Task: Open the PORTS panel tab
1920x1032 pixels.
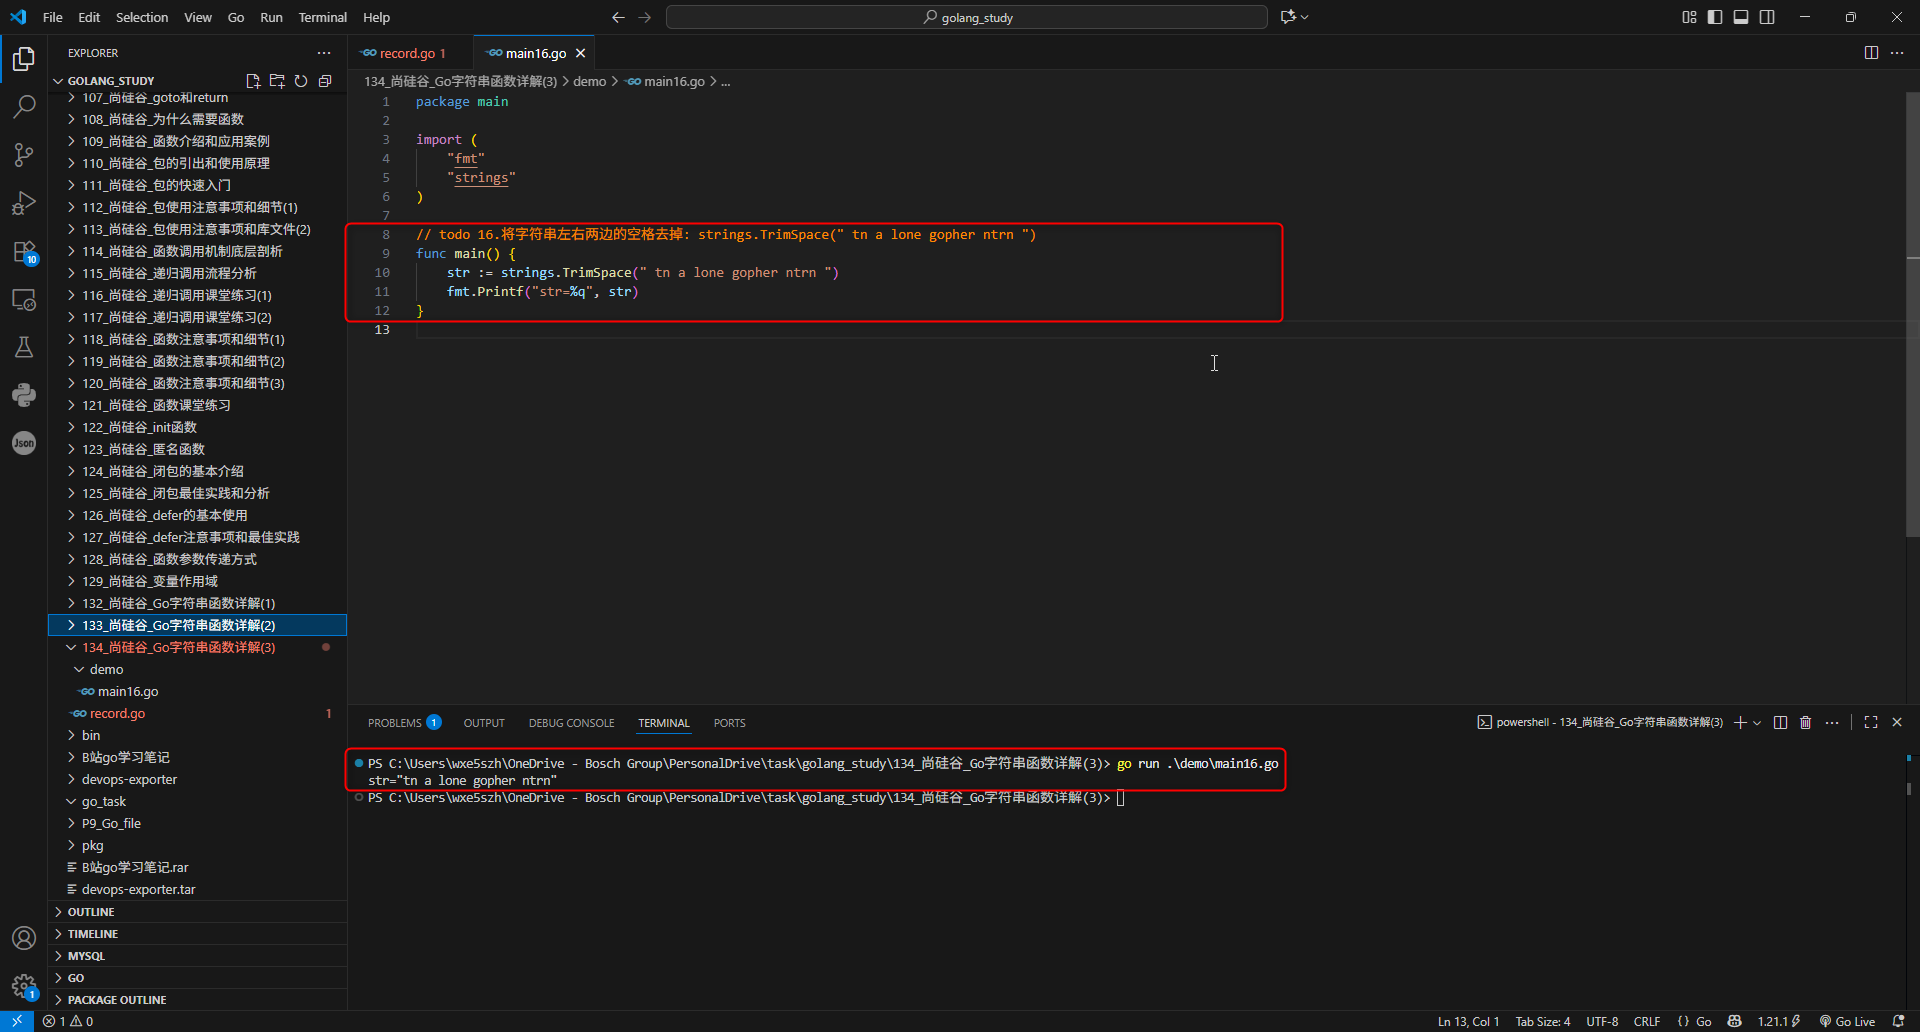Action: pos(730,723)
